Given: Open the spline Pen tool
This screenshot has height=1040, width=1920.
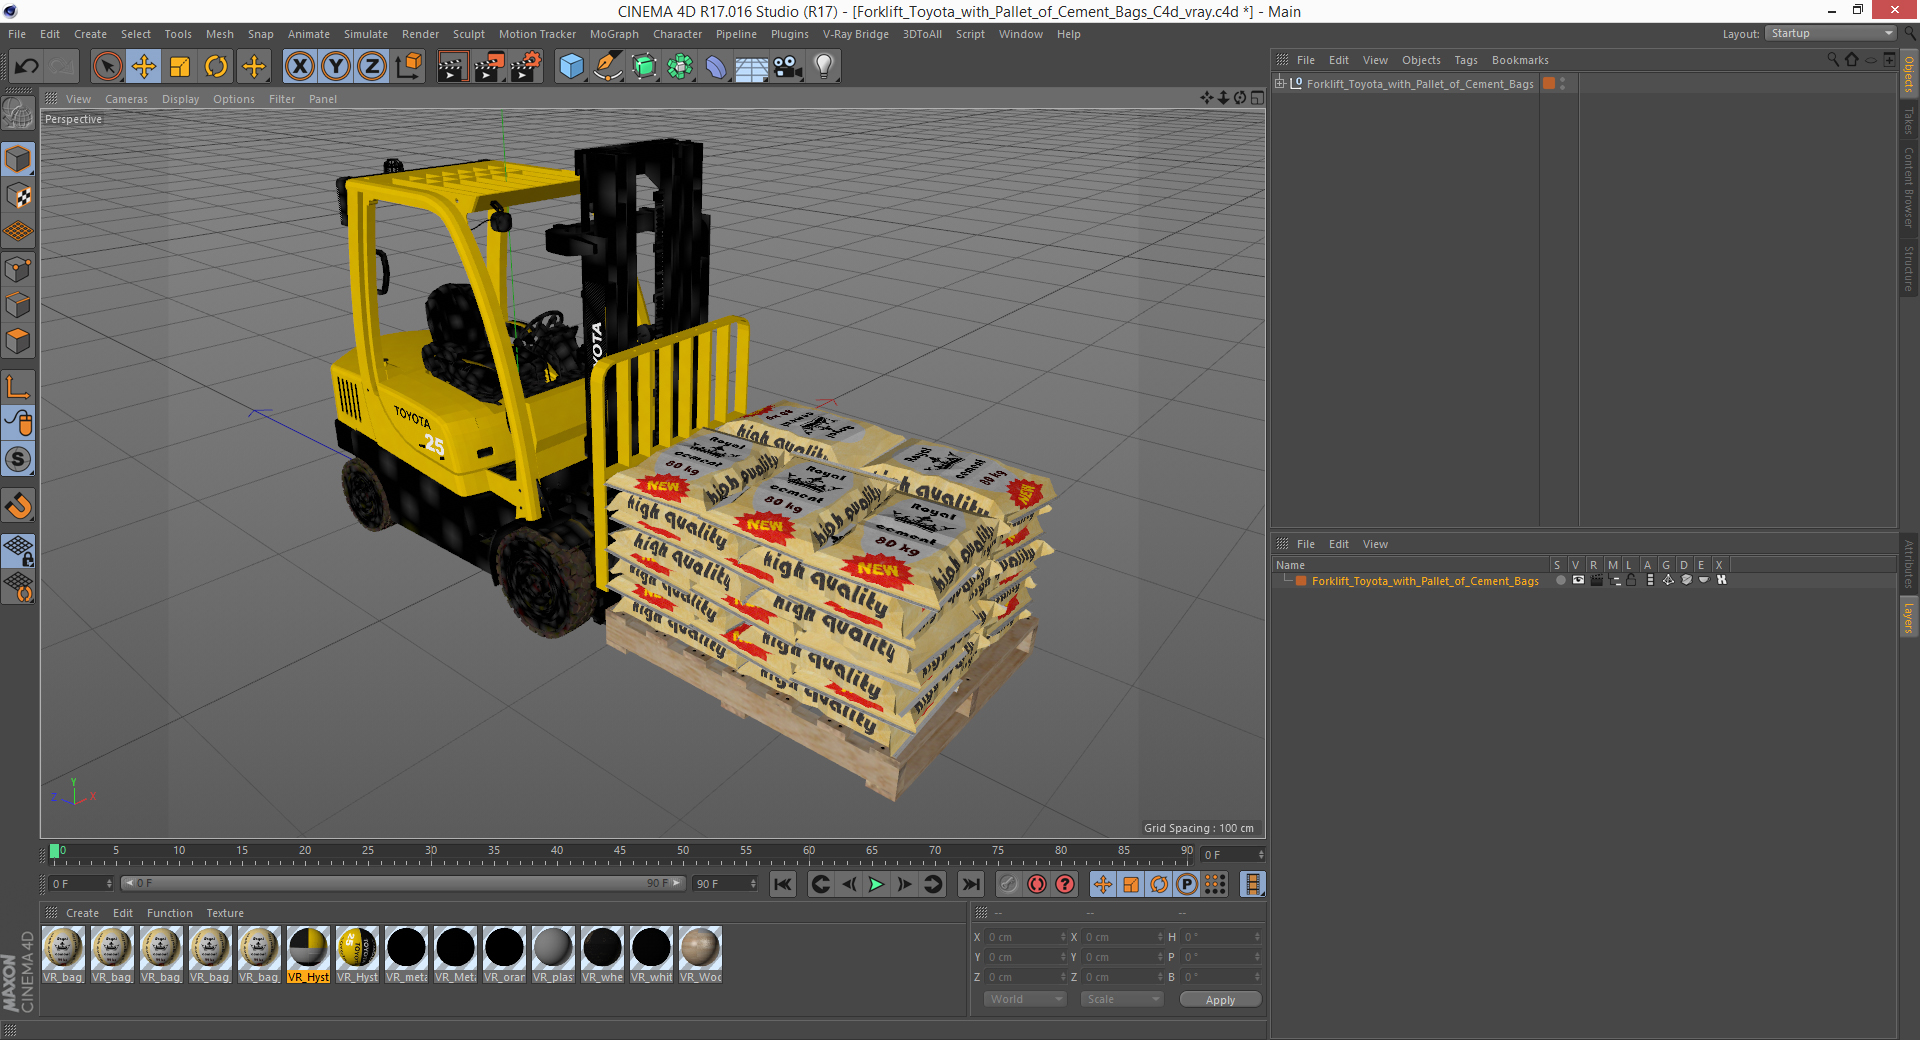Looking at the screenshot, I should click(607, 67).
